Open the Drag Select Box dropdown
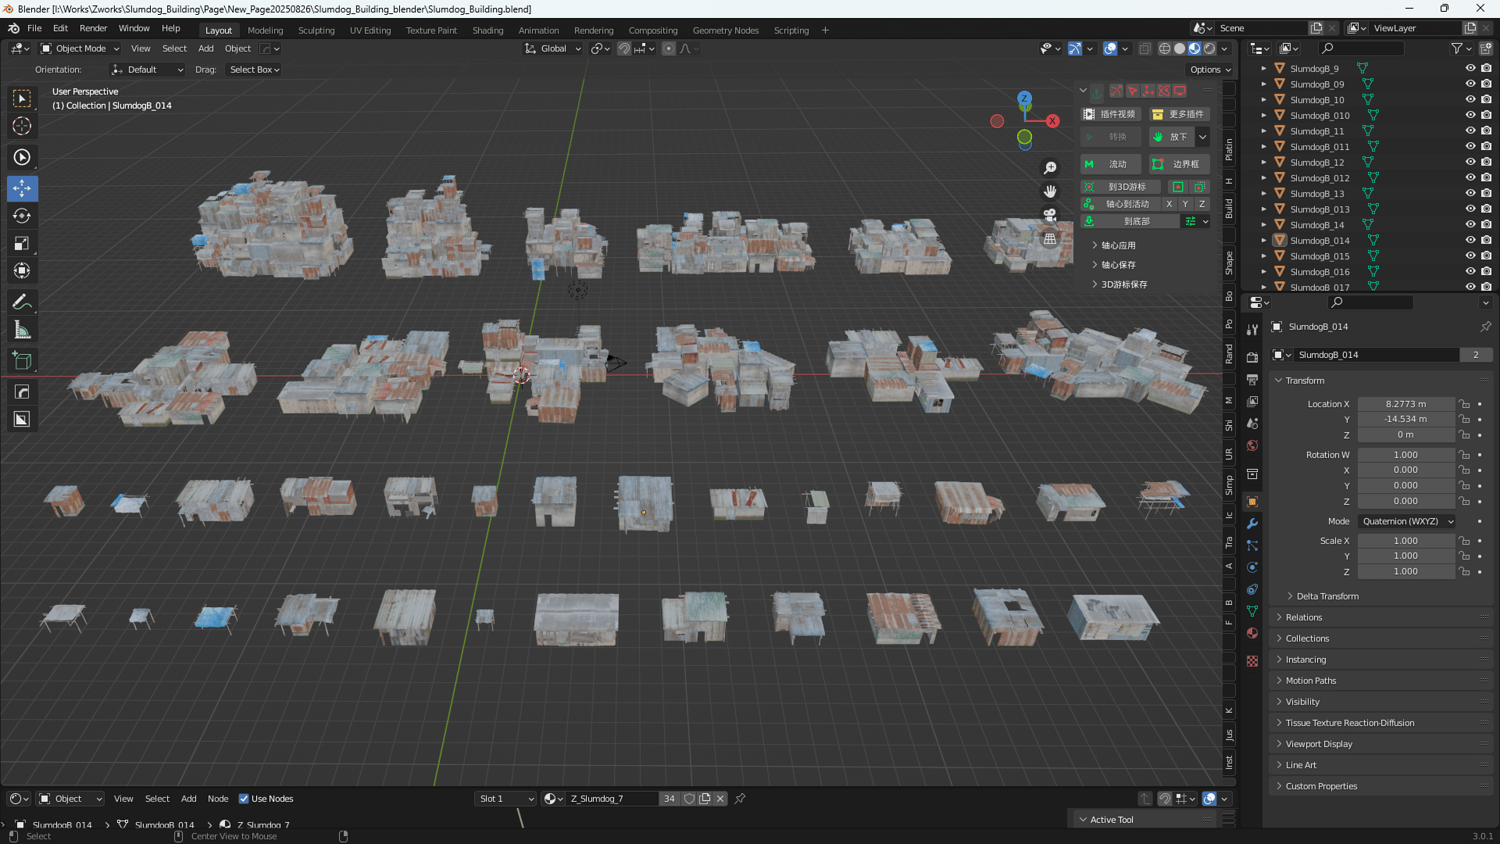Viewport: 1500px width, 844px height. [254, 70]
